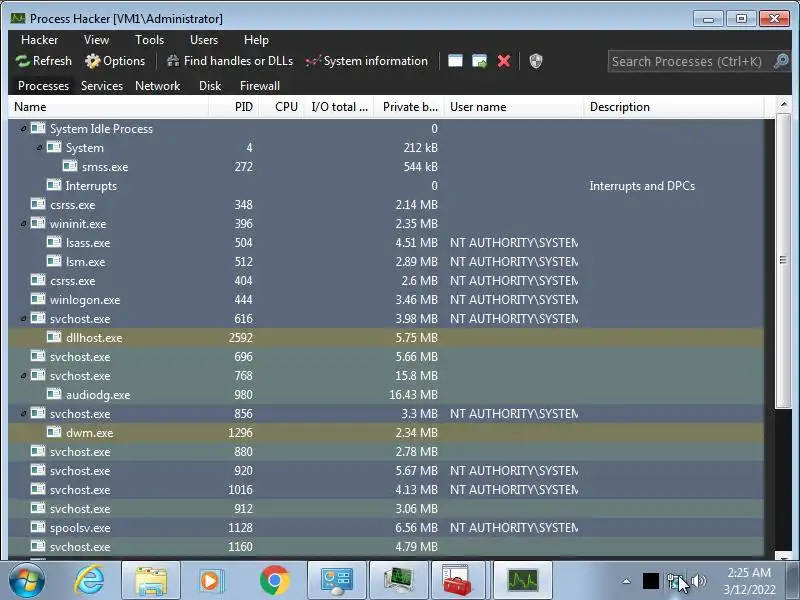Select csrss.exe with PID 348
This screenshot has height=600, width=800.
pyautogui.click(x=386, y=205)
